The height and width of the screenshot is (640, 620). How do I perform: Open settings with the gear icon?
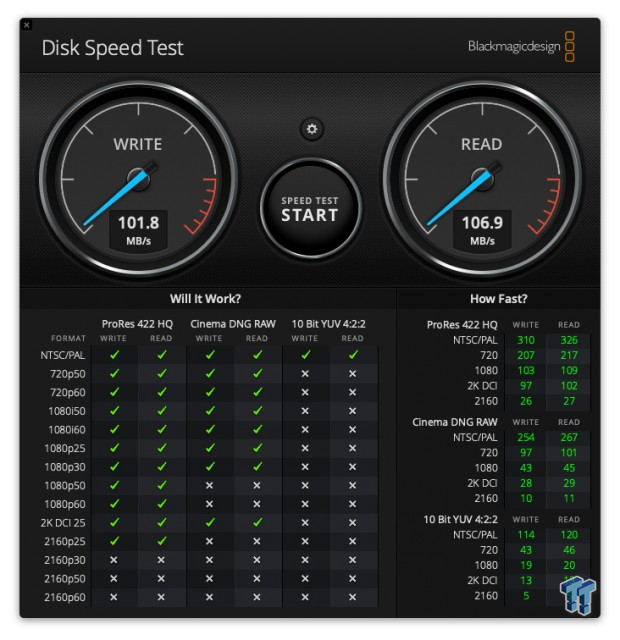pos(311,129)
